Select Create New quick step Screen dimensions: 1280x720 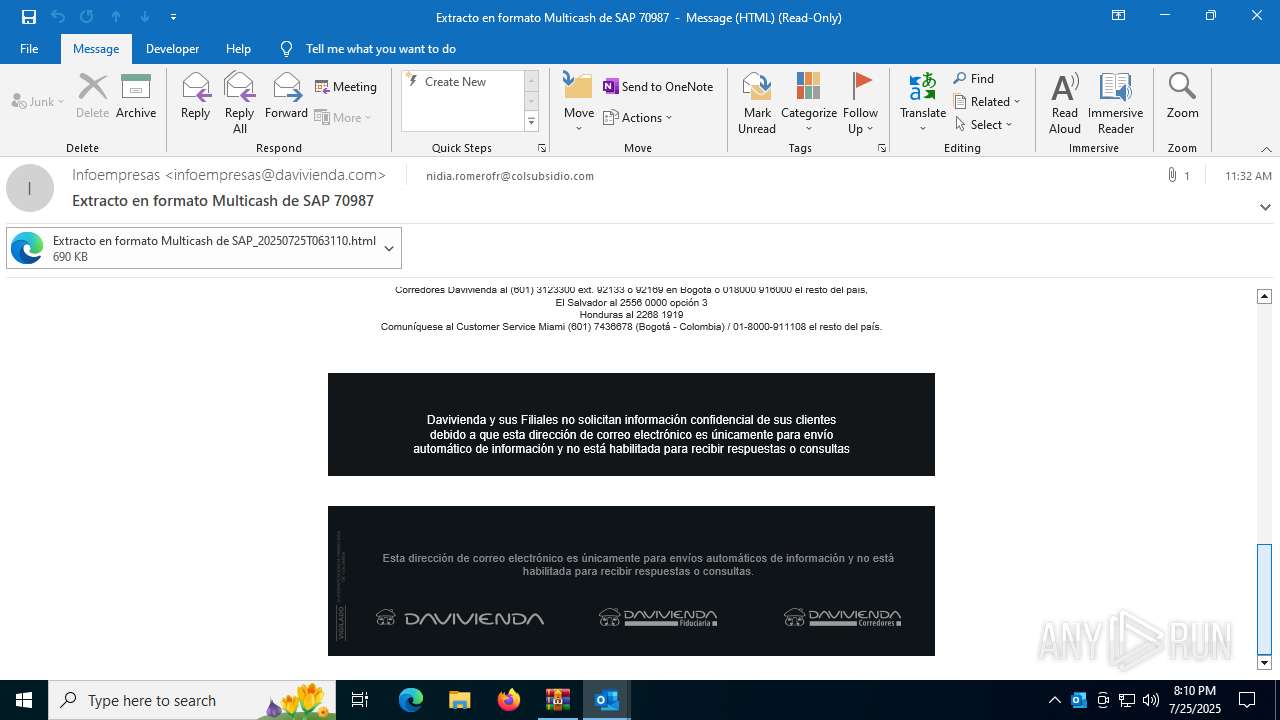click(x=455, y=82)
